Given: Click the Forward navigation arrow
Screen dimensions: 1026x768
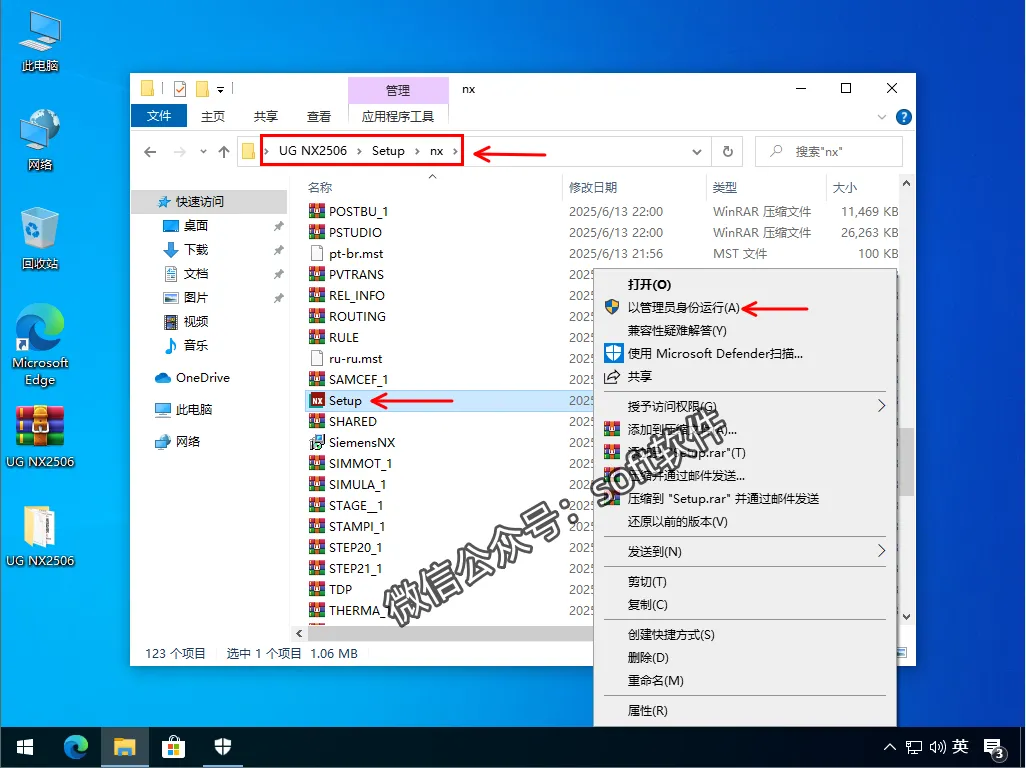Looking at the screenshot, I should tap(179, 152).
